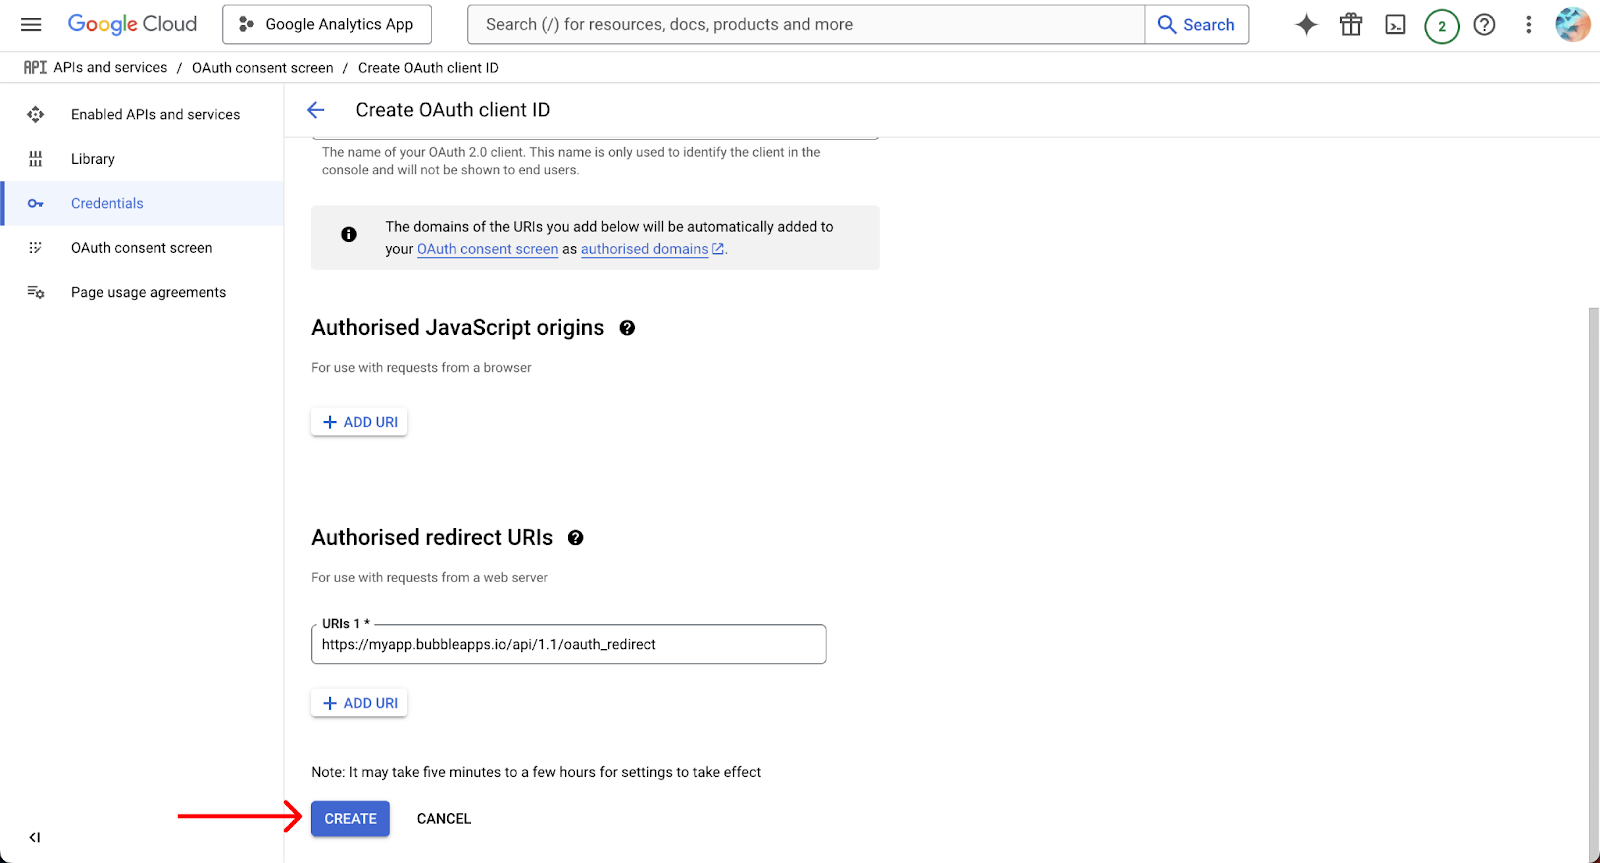Viewport: 1600px width, 863px height.
Task: Open the main navigation hamburger menu
Action: tap(31, 24)
